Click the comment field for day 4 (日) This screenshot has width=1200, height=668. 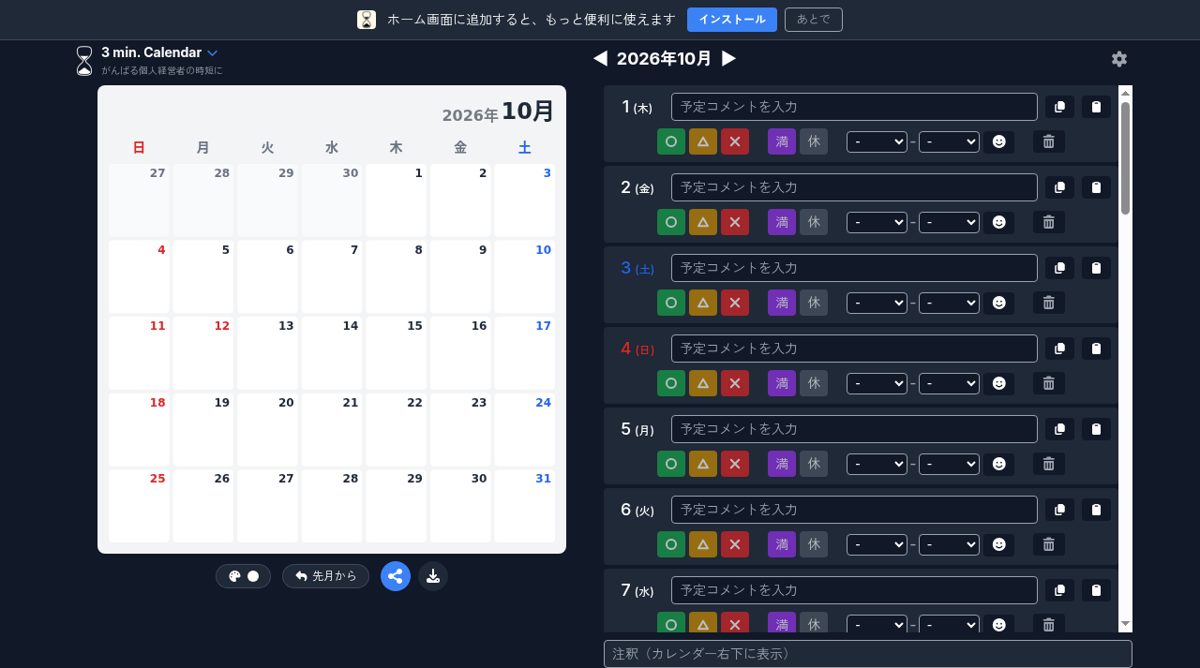coord(854,349)
